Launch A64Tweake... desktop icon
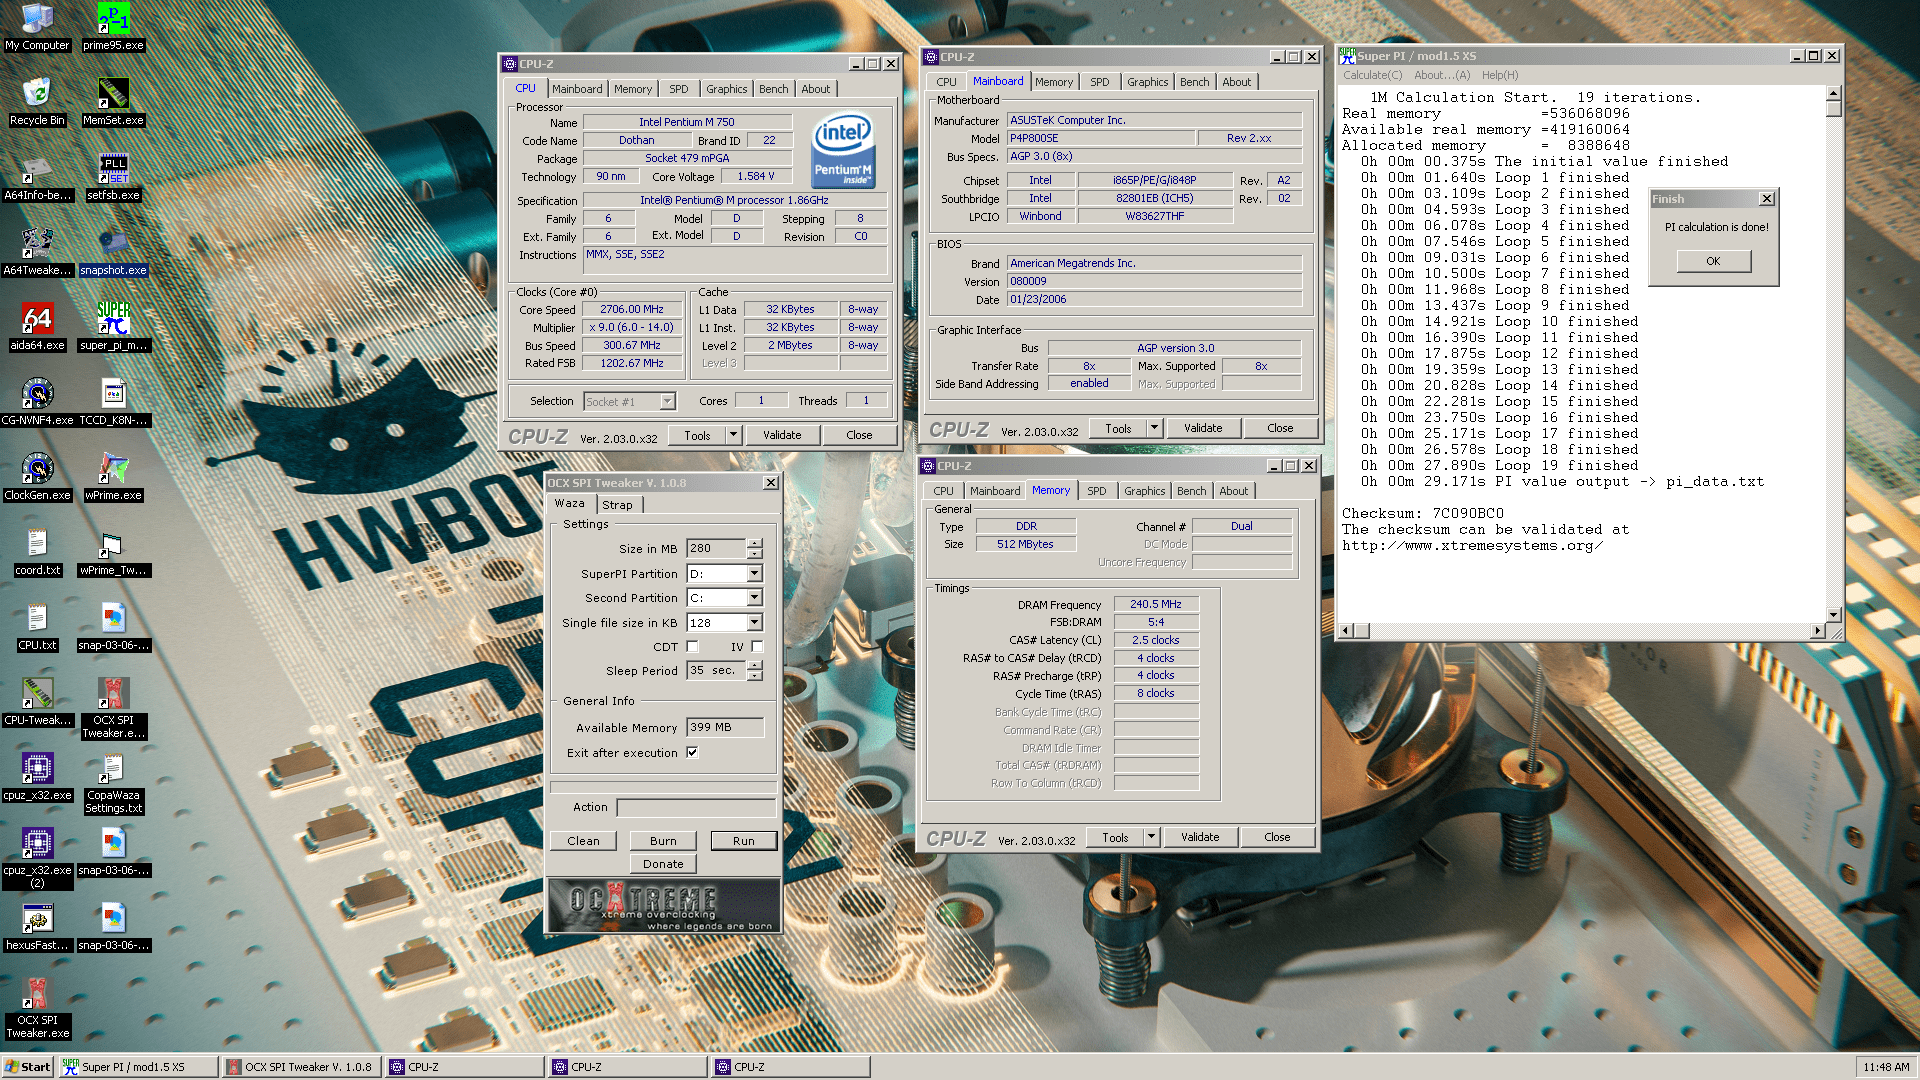The width and height of the screenshot is (1920, 1080). click(x=37, y=252)
